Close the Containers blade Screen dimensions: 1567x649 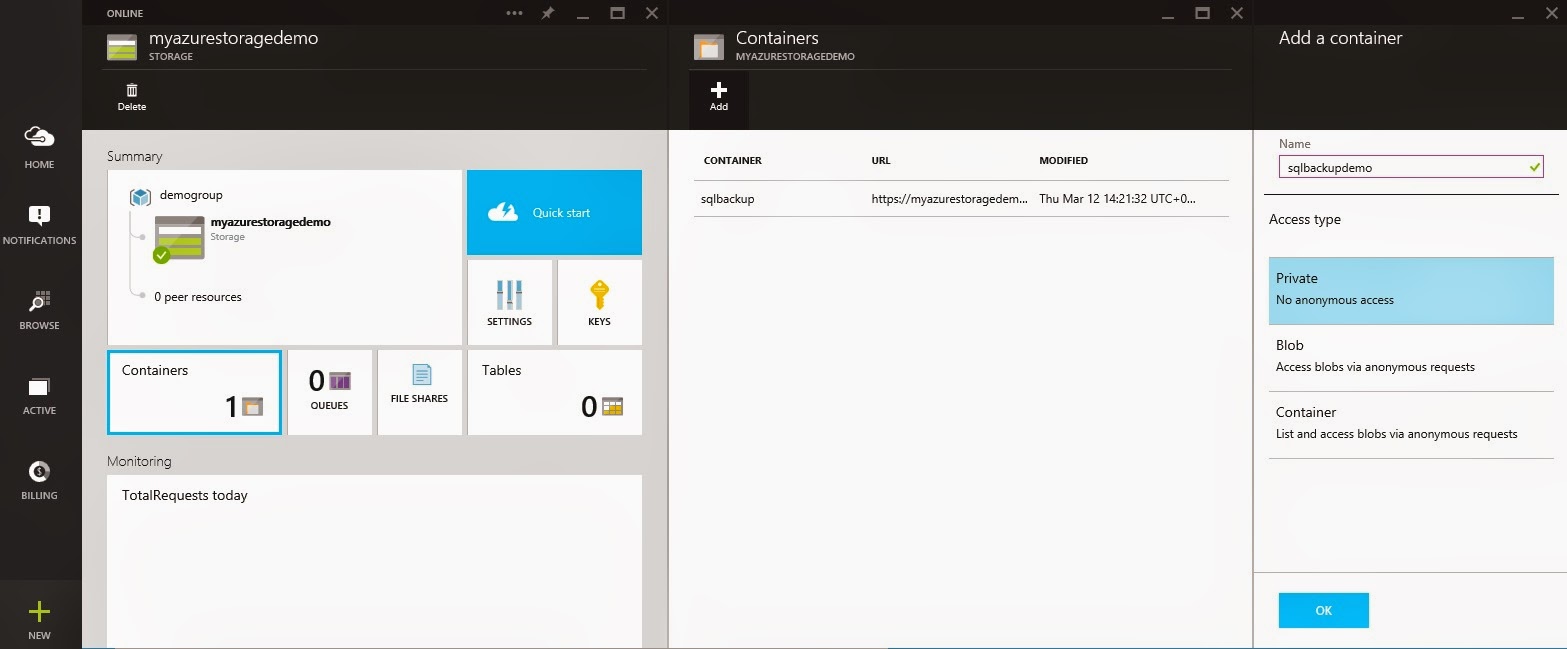(1238, 13)
